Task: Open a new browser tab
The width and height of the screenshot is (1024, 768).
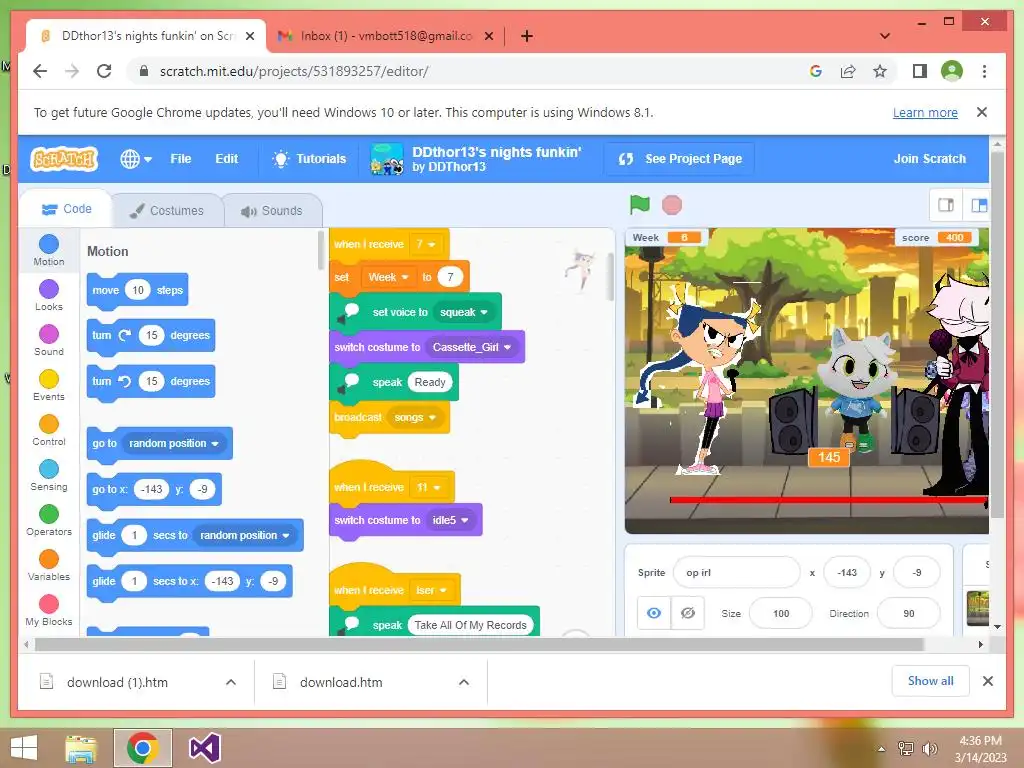Action: [526, 36]
